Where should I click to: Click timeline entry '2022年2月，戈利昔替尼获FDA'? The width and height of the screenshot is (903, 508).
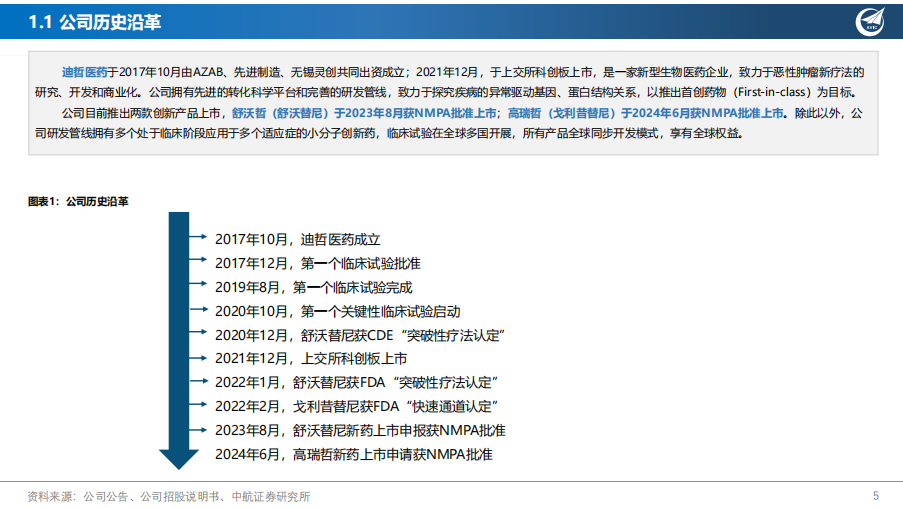[x=356, y=407]
